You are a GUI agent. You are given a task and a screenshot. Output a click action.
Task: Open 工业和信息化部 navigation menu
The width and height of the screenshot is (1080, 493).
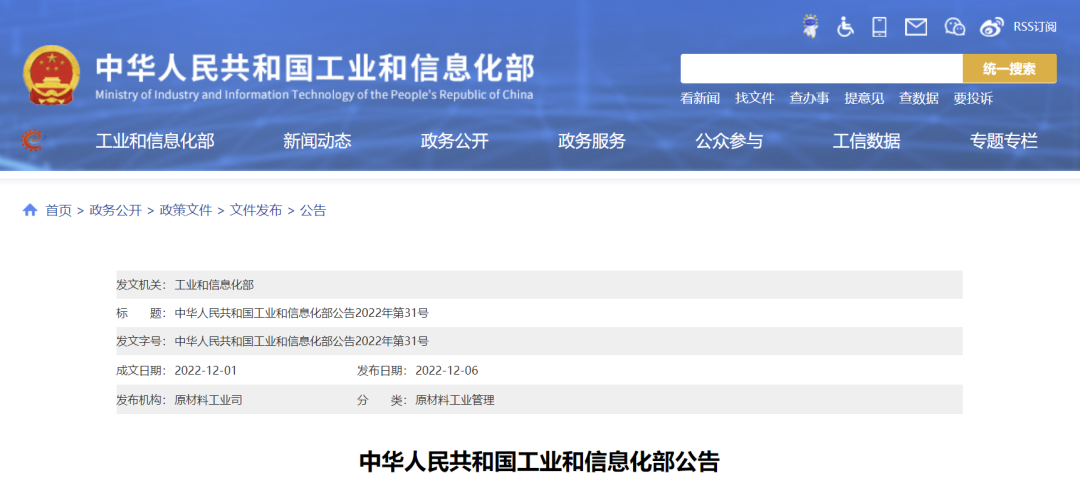coord(155,141)
